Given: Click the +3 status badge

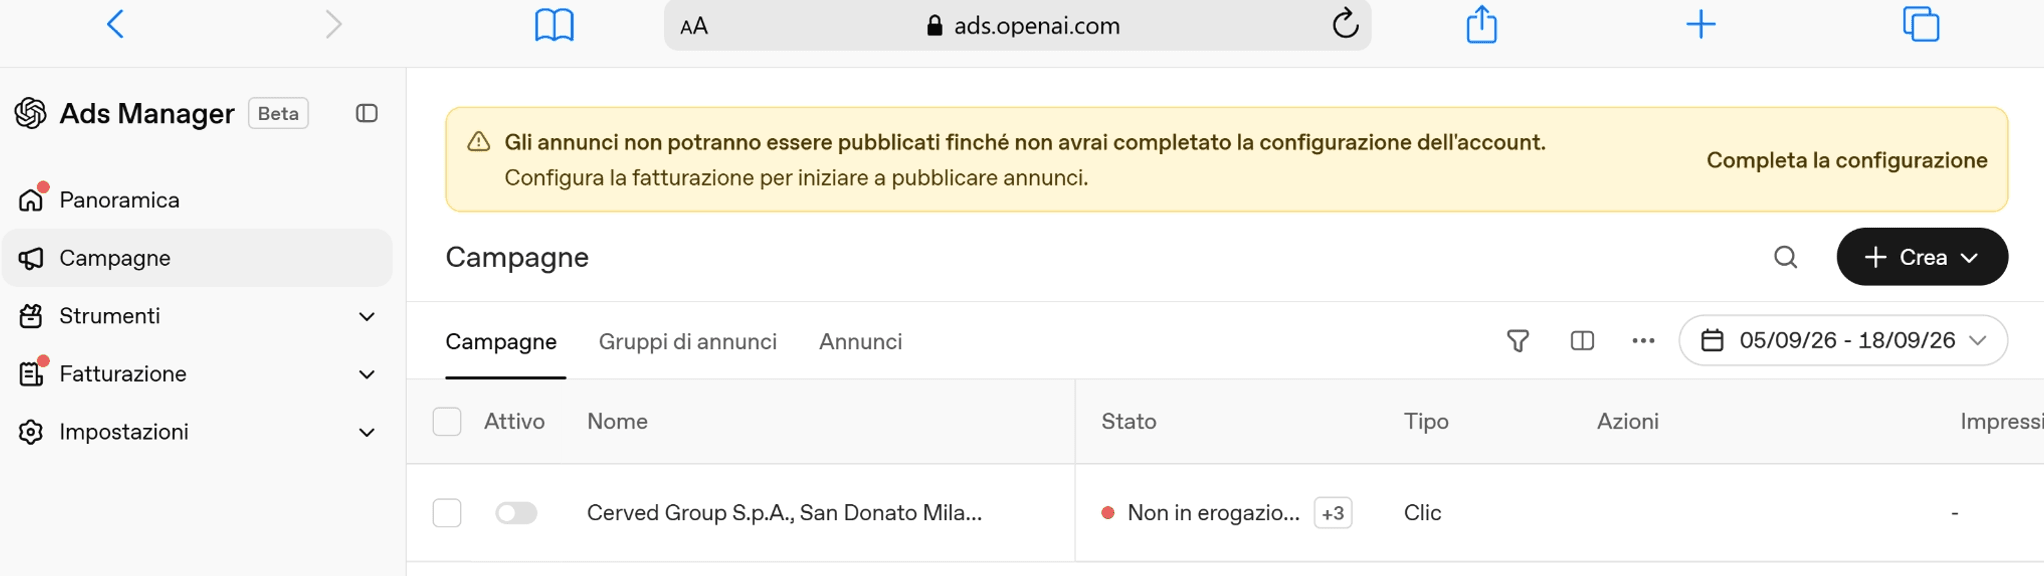Looking at the screenshot, I should [x=1332, y=513].
